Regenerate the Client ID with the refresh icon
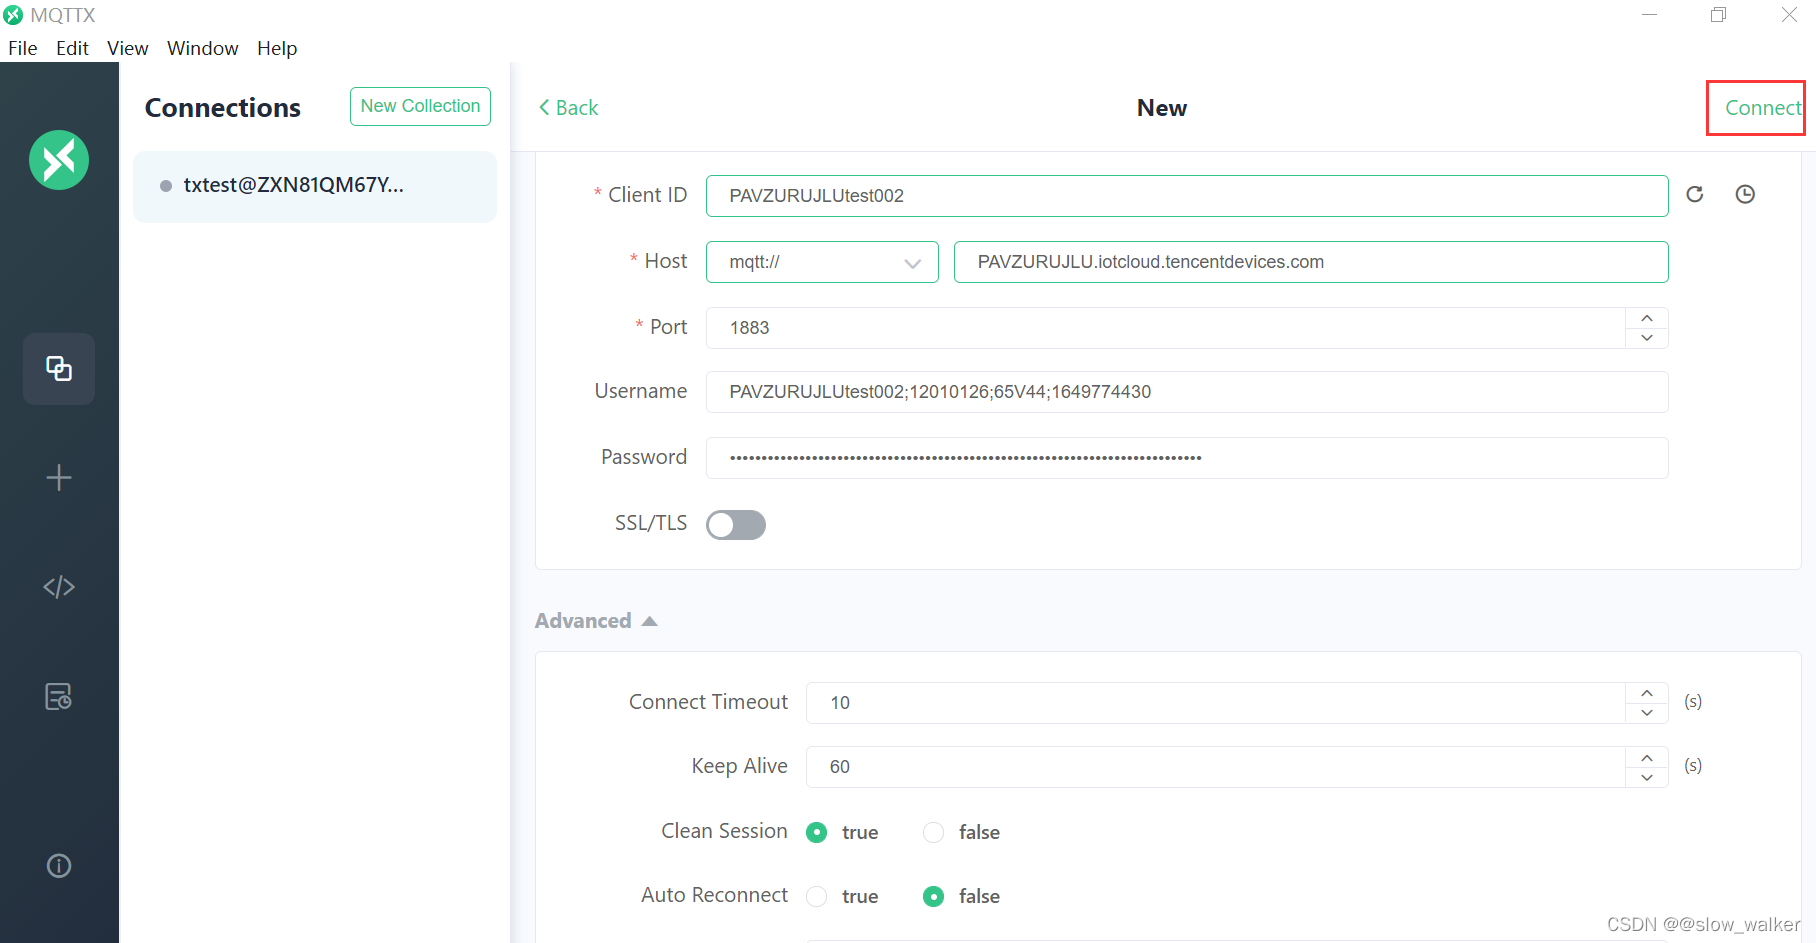Screen dimensions: 1816x943 [1695, 195]
